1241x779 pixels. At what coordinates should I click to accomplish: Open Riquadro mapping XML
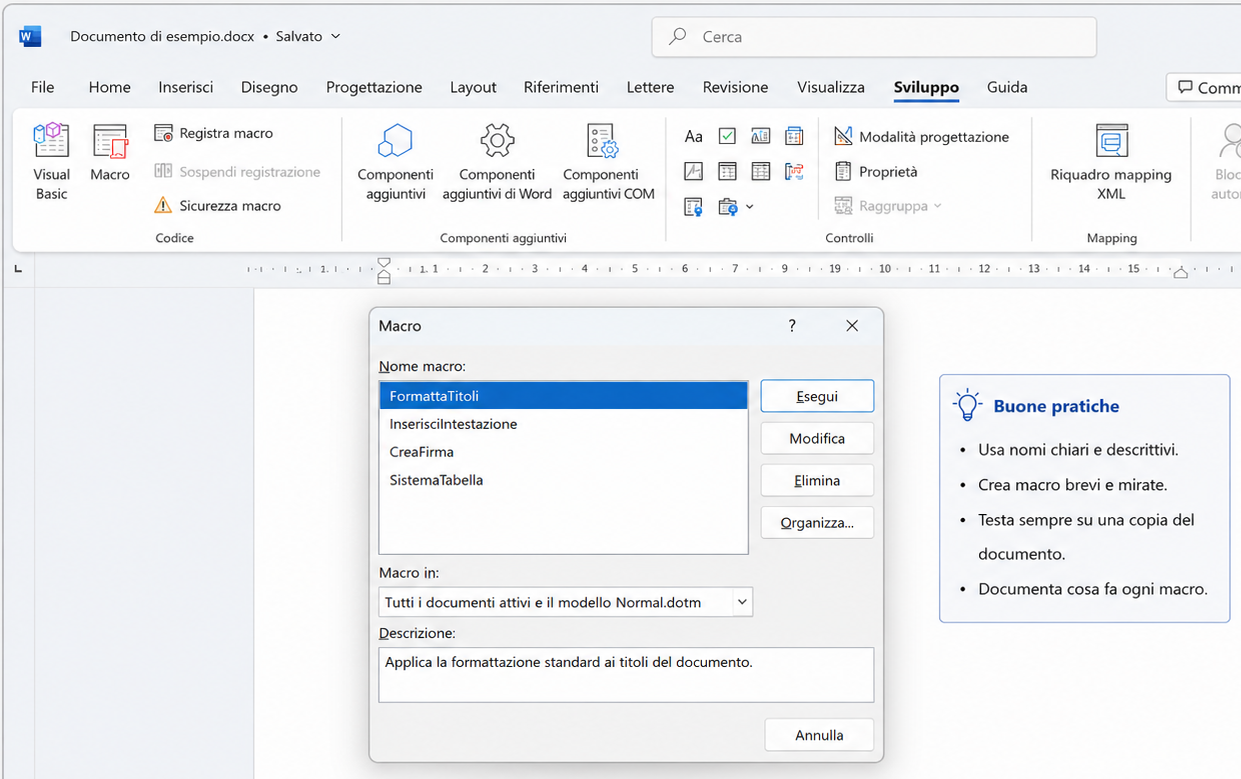[1111, 162]
